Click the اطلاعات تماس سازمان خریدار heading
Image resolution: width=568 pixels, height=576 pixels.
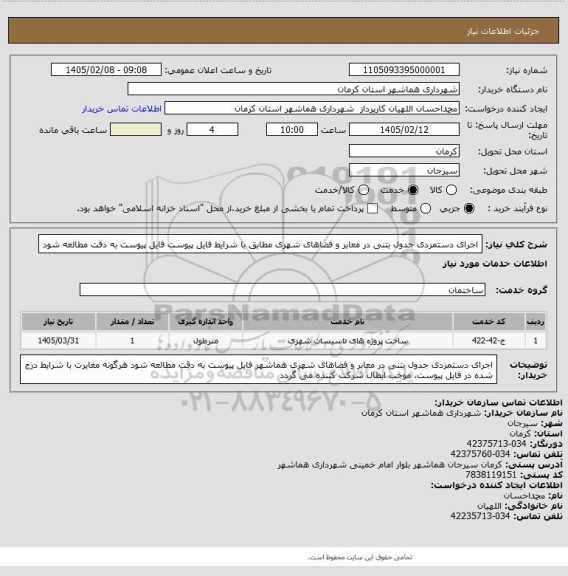tap(498, 402)
